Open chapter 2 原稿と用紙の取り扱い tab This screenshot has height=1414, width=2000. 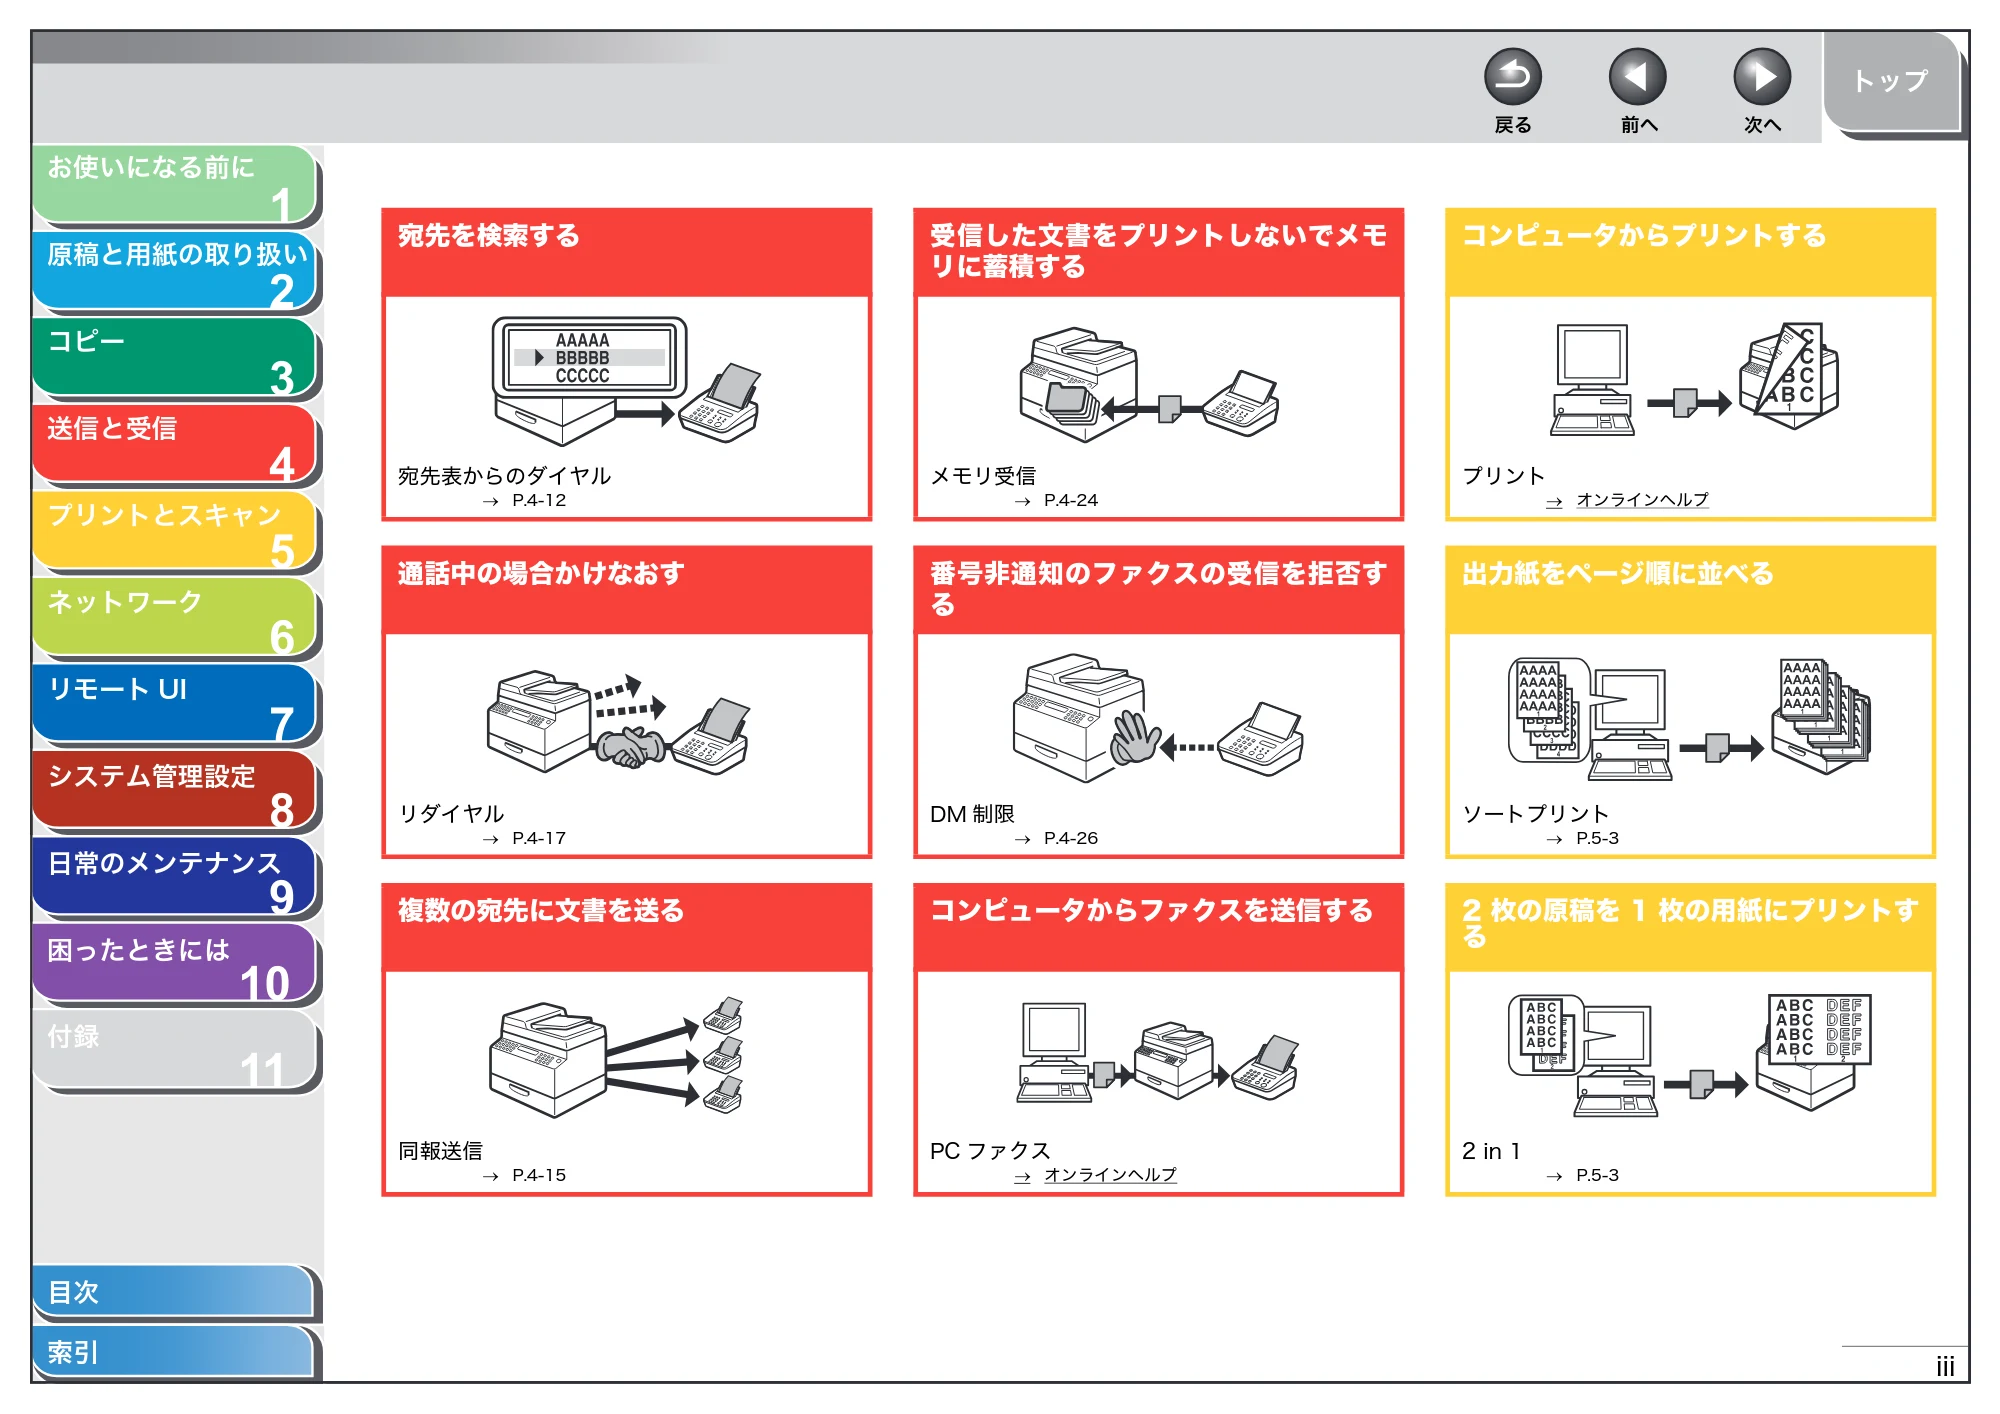(x=175, y=271)
